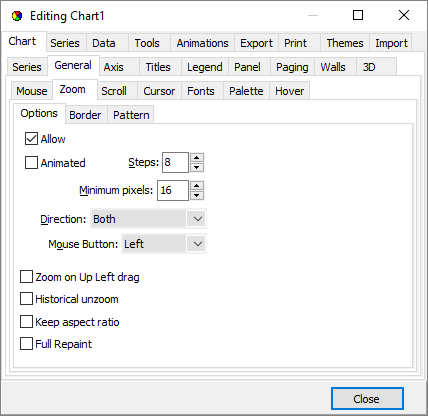Screen dimensions: 428x416
Task: Open the Scroll sub-tab
Action: (114, 91)
